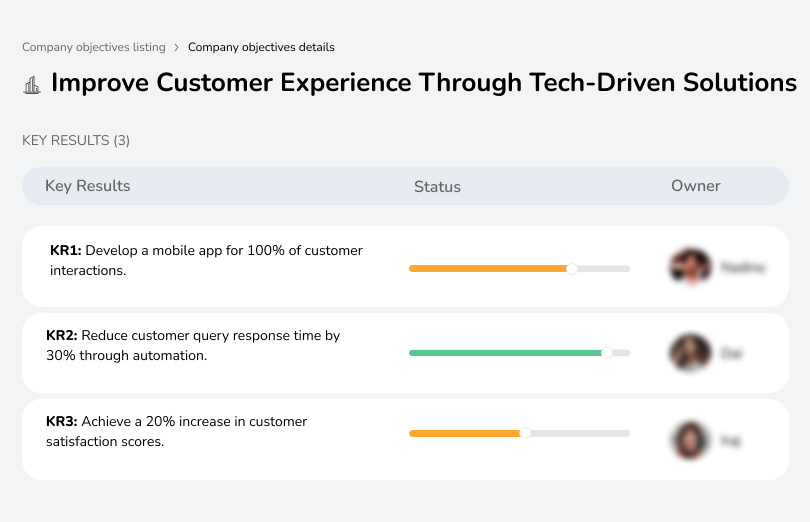The width and height of the screenshot is (810, 522).
Task: Click the building icon beside the objective title
Action: coord(32,85)
